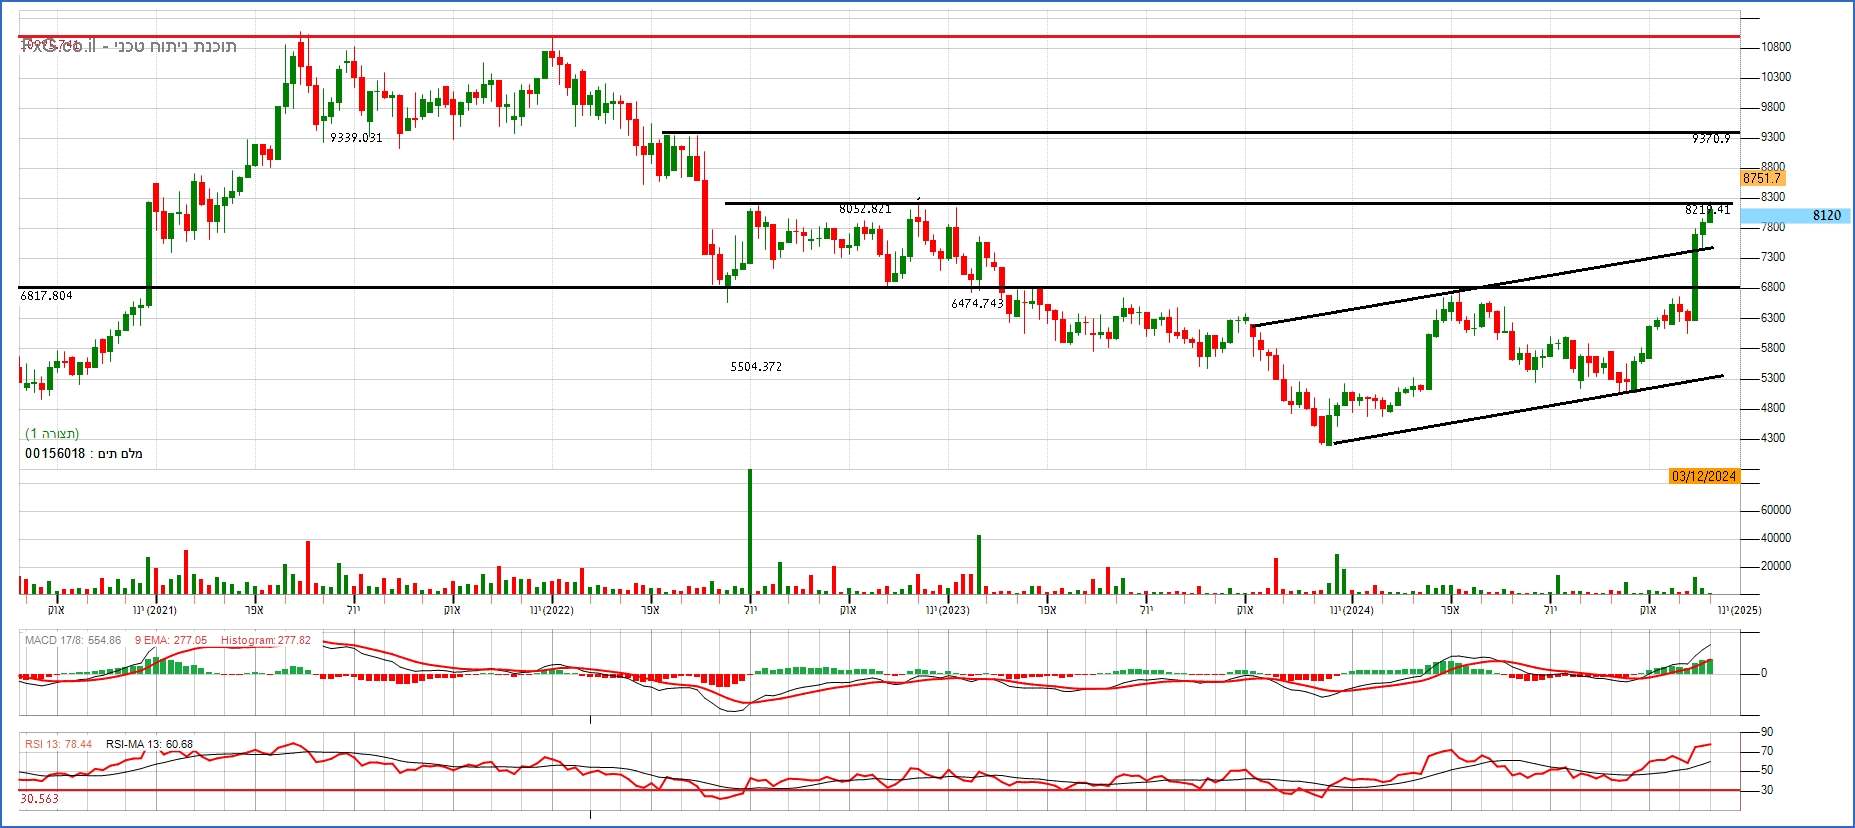Click the 10800 price axis tick
The image size is (1855, 828).
pos(1776,47)
